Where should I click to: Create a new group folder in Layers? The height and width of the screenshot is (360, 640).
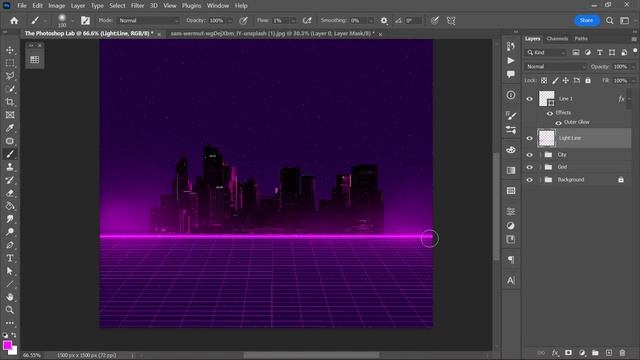(595, 353)
